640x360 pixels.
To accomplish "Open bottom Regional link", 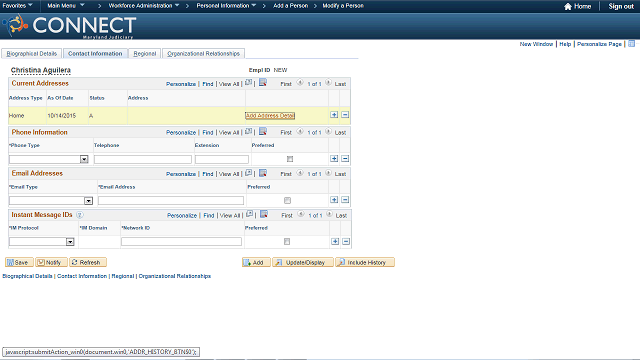I will (123, 276).
